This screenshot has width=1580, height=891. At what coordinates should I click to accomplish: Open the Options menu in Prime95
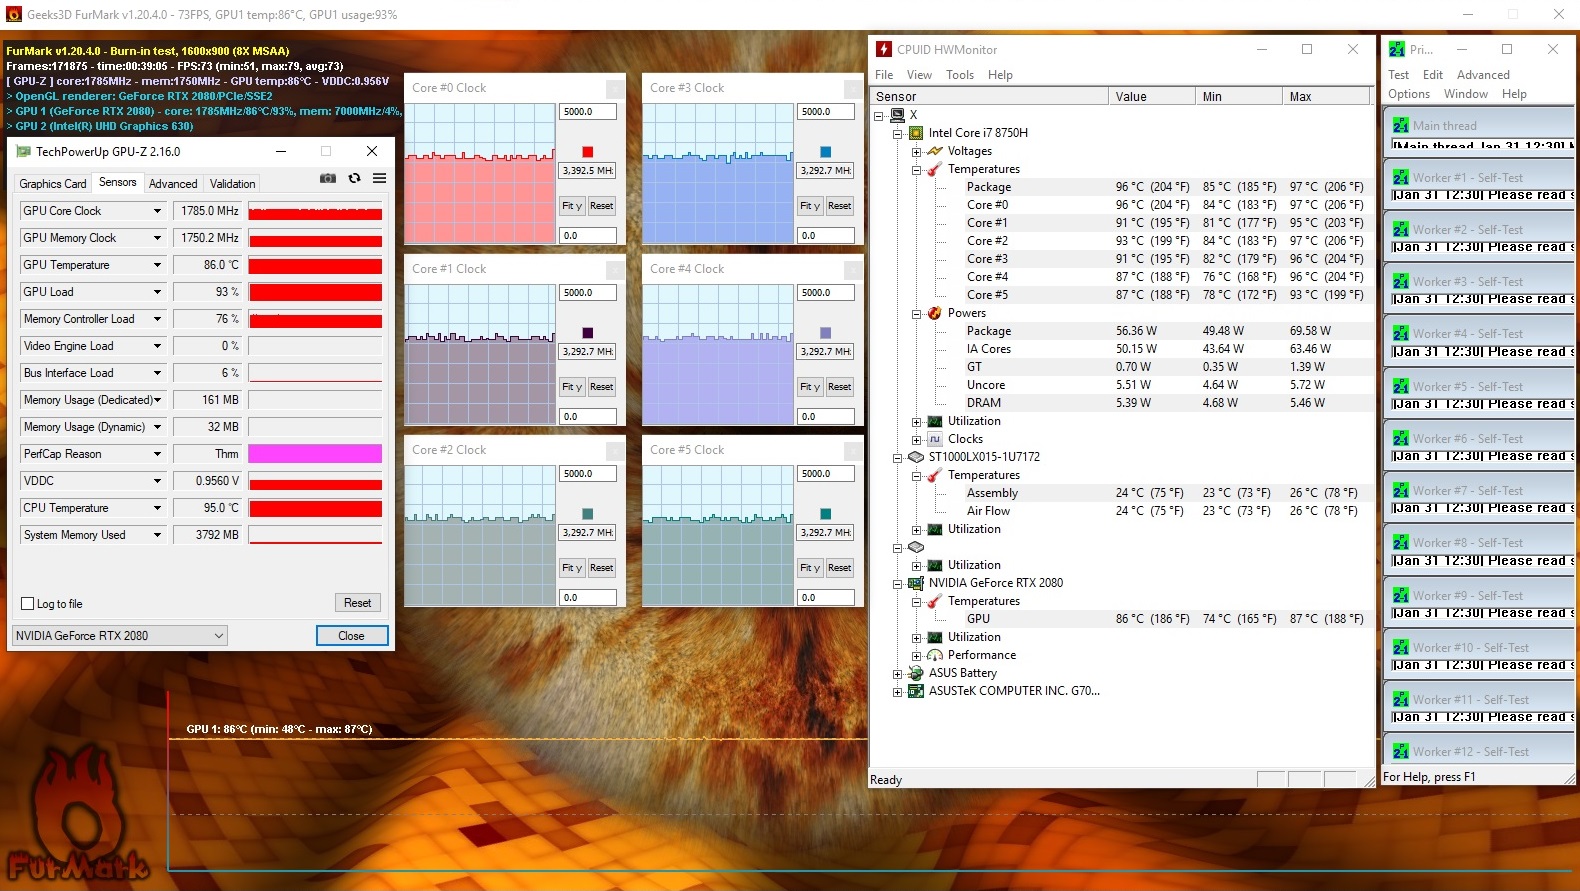(x=1409, y=94)
